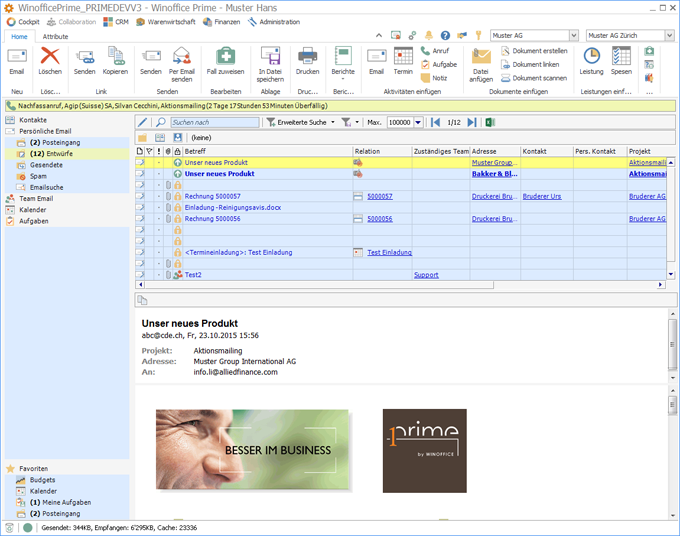Insert a Notiz activity
The image size is (680, 536).
click(x=434, y=78)
